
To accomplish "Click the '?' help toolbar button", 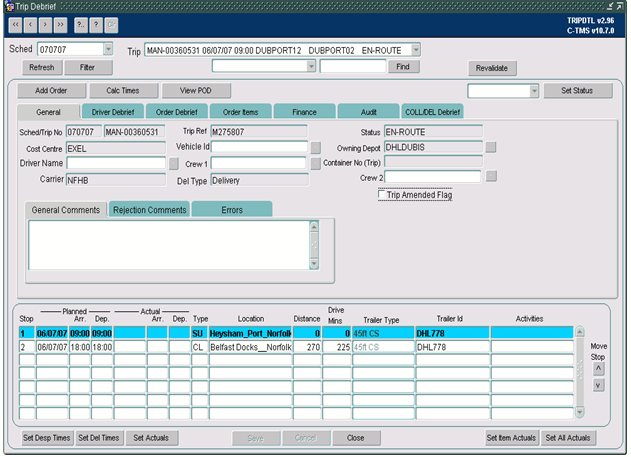I will (x=96, y=25).
